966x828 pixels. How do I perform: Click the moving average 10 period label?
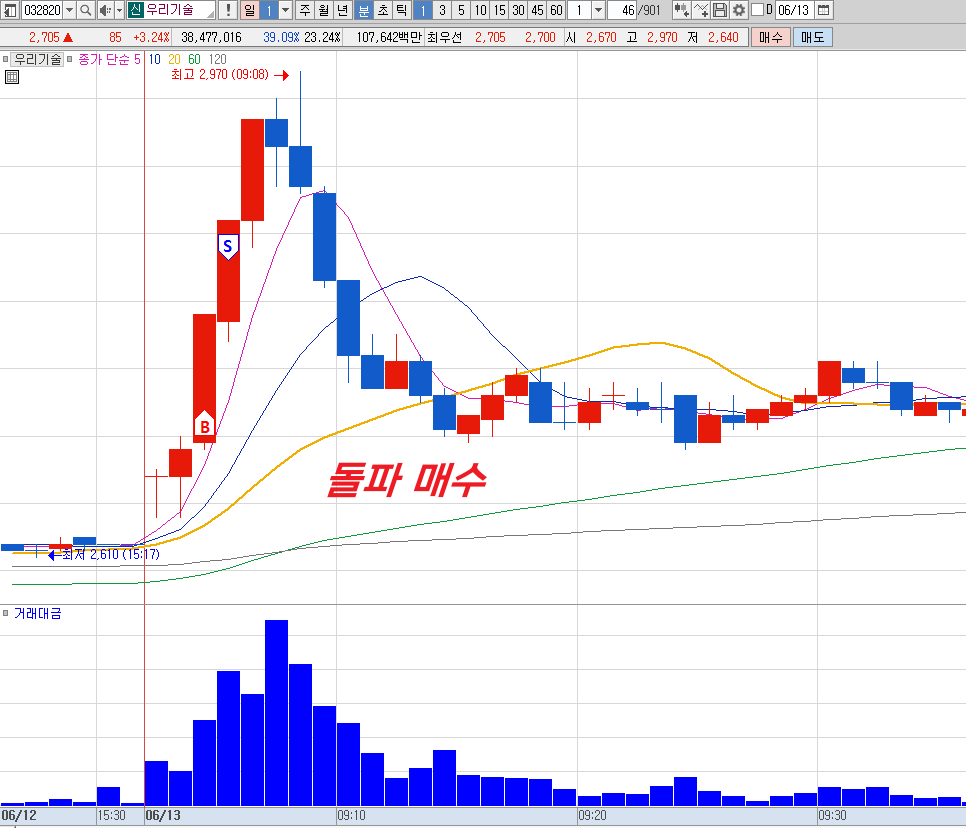[155, 59]
